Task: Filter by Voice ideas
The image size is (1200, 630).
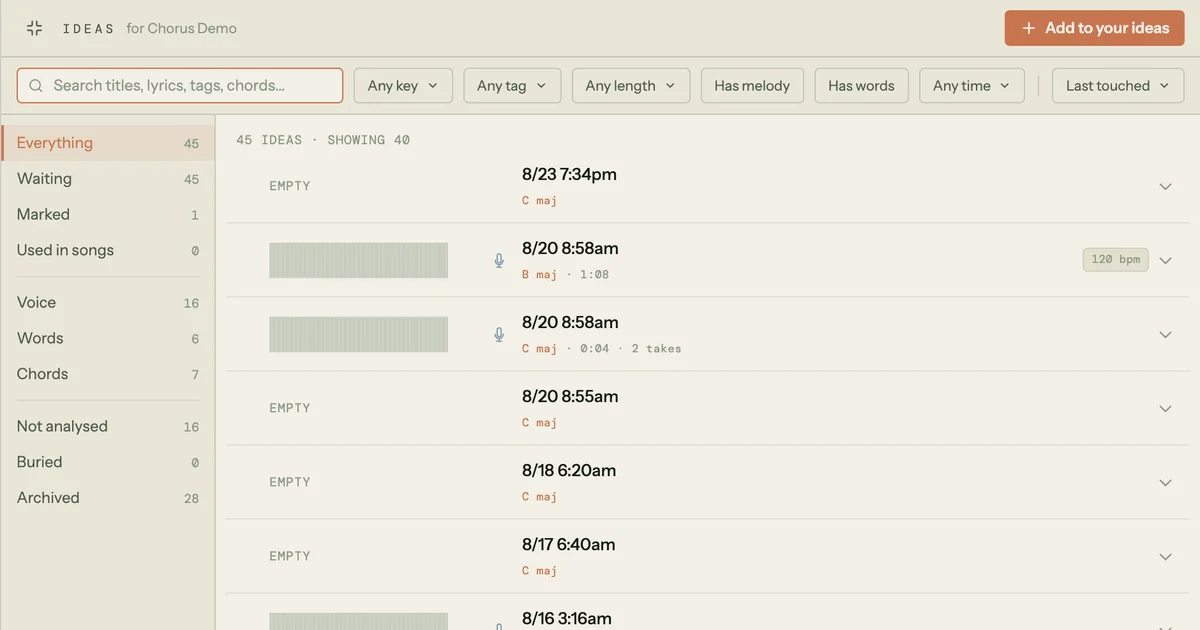Action: [107, 302]
